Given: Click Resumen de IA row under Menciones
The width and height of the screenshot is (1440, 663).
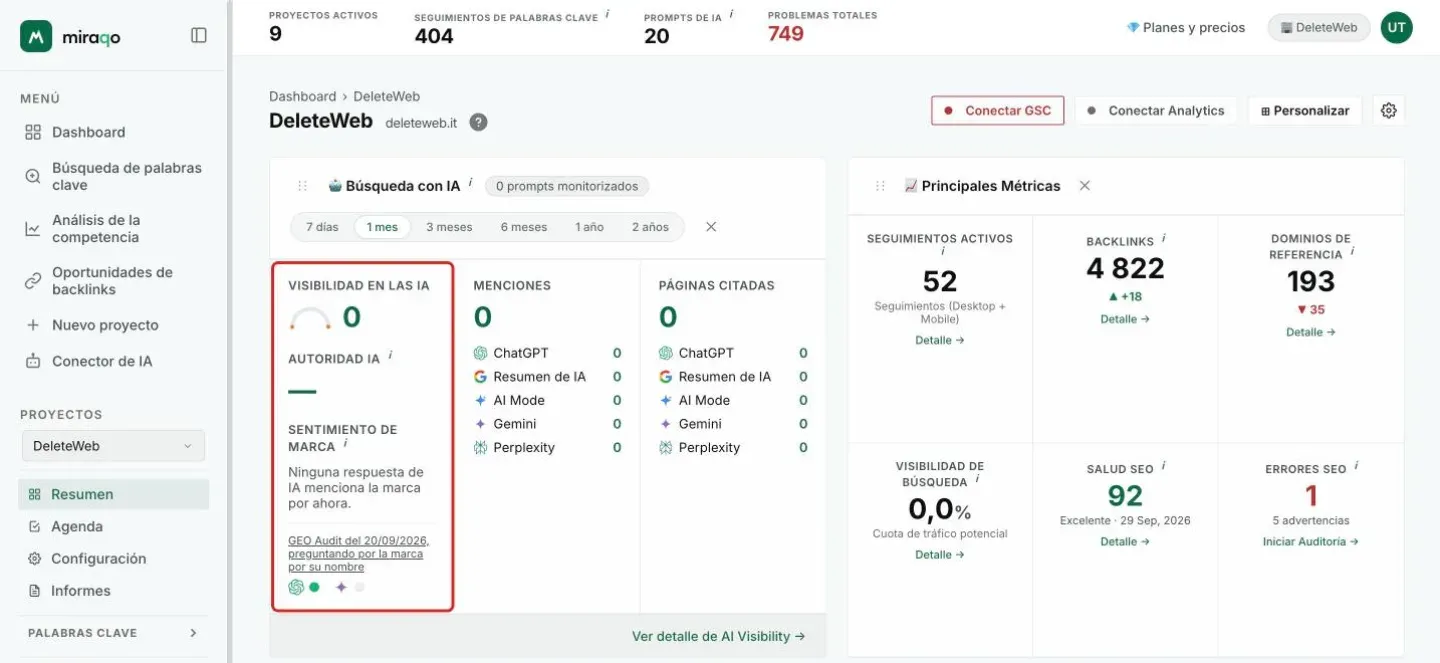Looking at the screenshot, I should pos(547,377).
